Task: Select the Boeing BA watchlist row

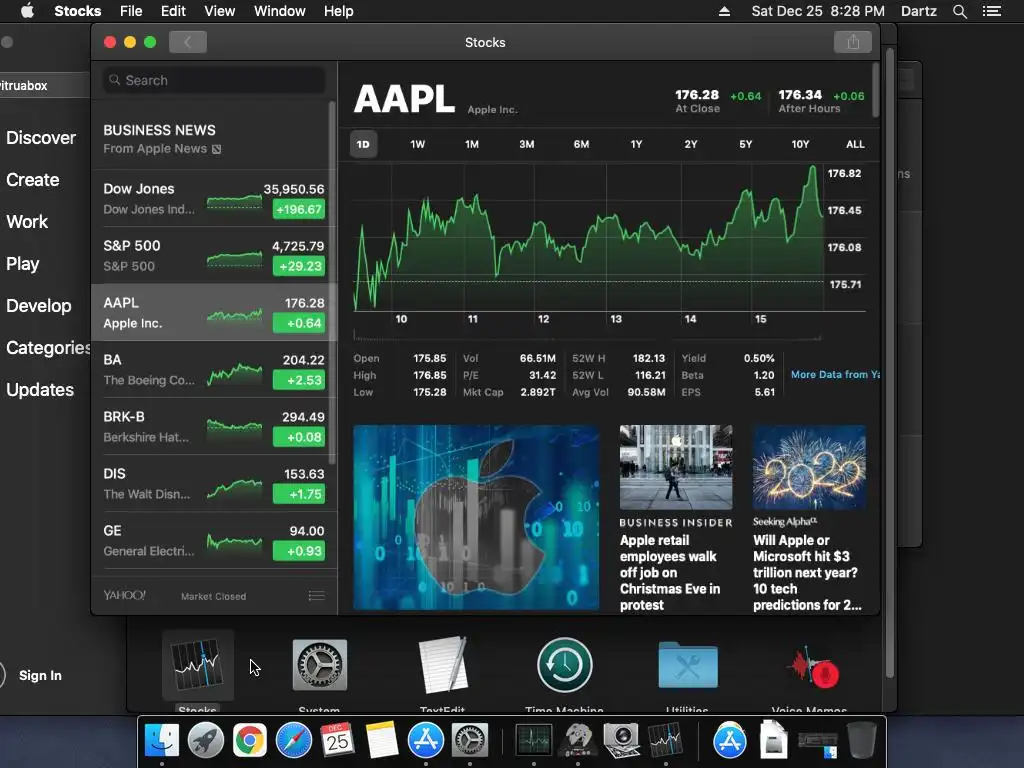Action: coord(214,370)
